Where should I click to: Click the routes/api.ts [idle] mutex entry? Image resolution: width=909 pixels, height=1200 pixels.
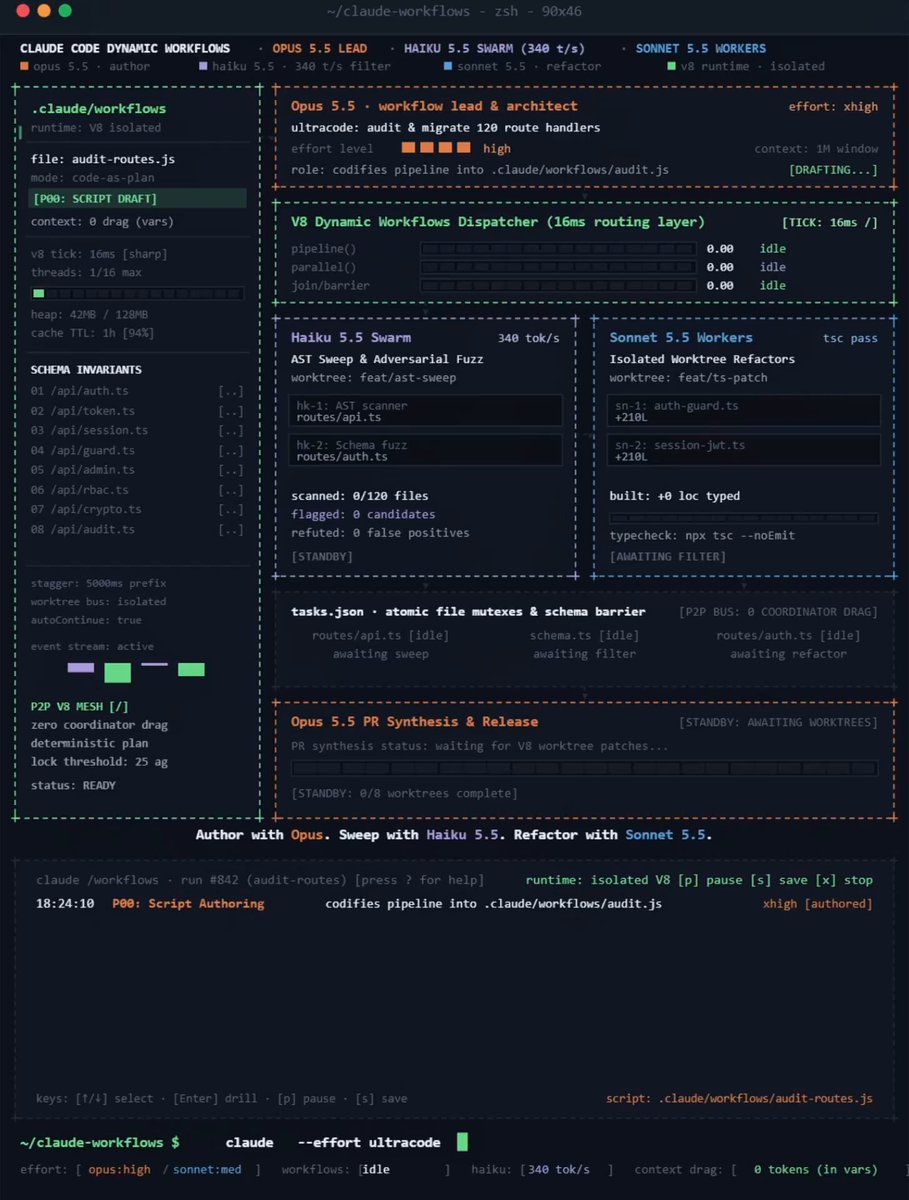[380, 635]
